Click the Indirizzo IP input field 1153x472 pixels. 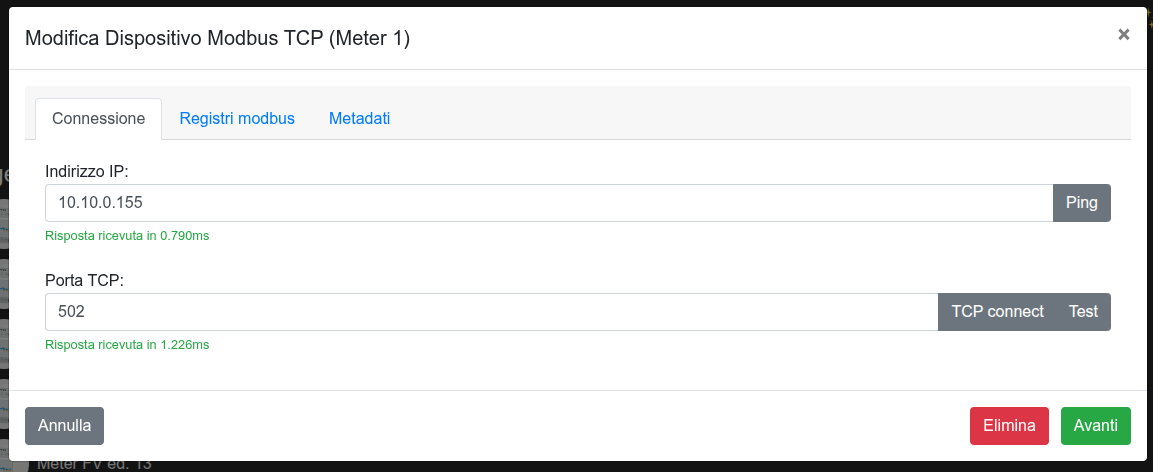point(548,203)
